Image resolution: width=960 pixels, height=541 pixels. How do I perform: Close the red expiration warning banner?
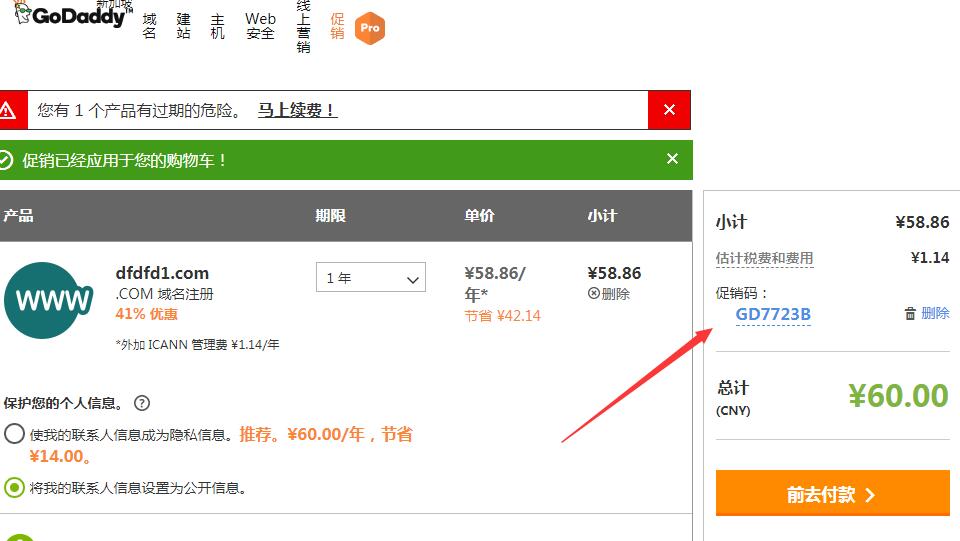(669, 110)
